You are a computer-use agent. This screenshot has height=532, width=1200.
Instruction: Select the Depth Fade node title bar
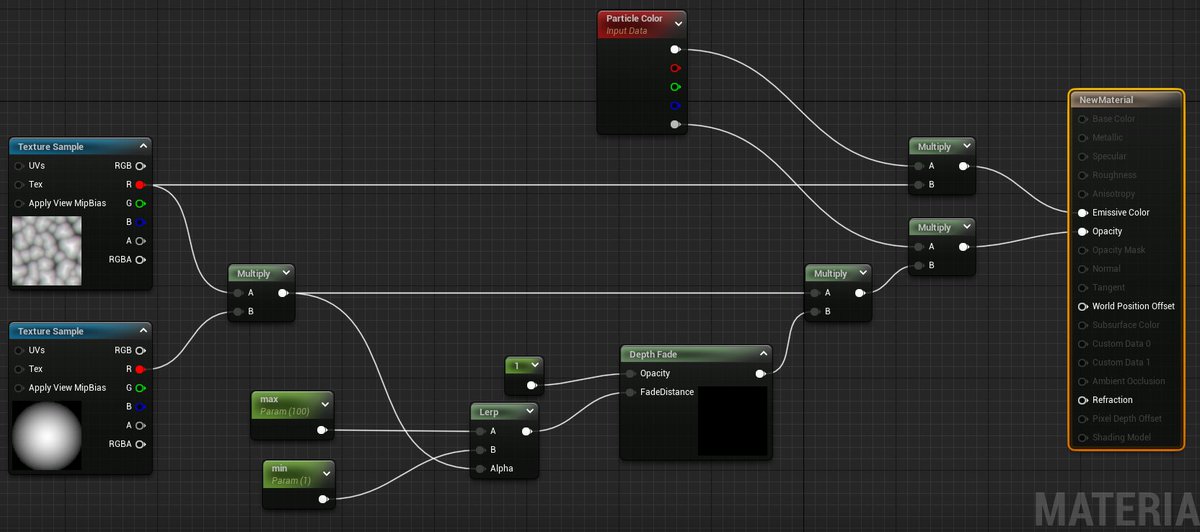696,354
